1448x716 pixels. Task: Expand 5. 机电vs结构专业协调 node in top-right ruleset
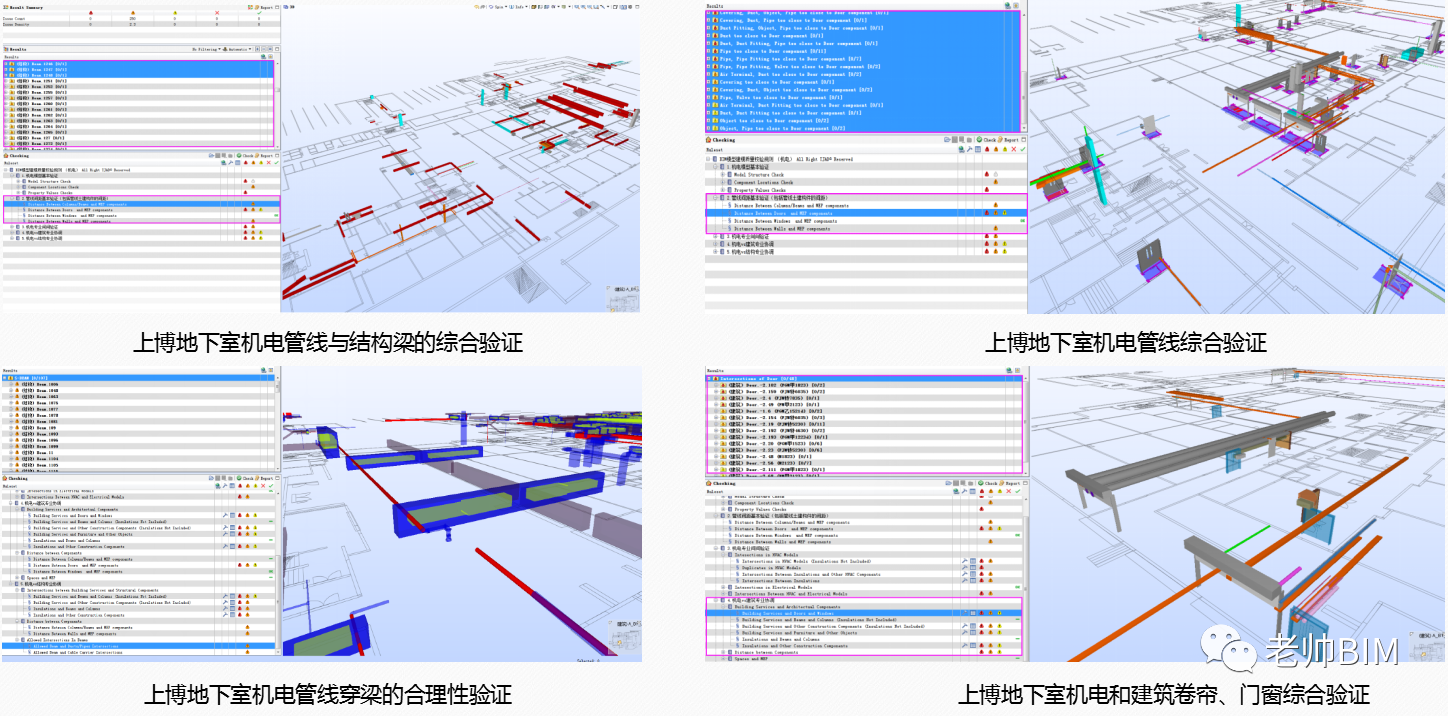[715, 250]
